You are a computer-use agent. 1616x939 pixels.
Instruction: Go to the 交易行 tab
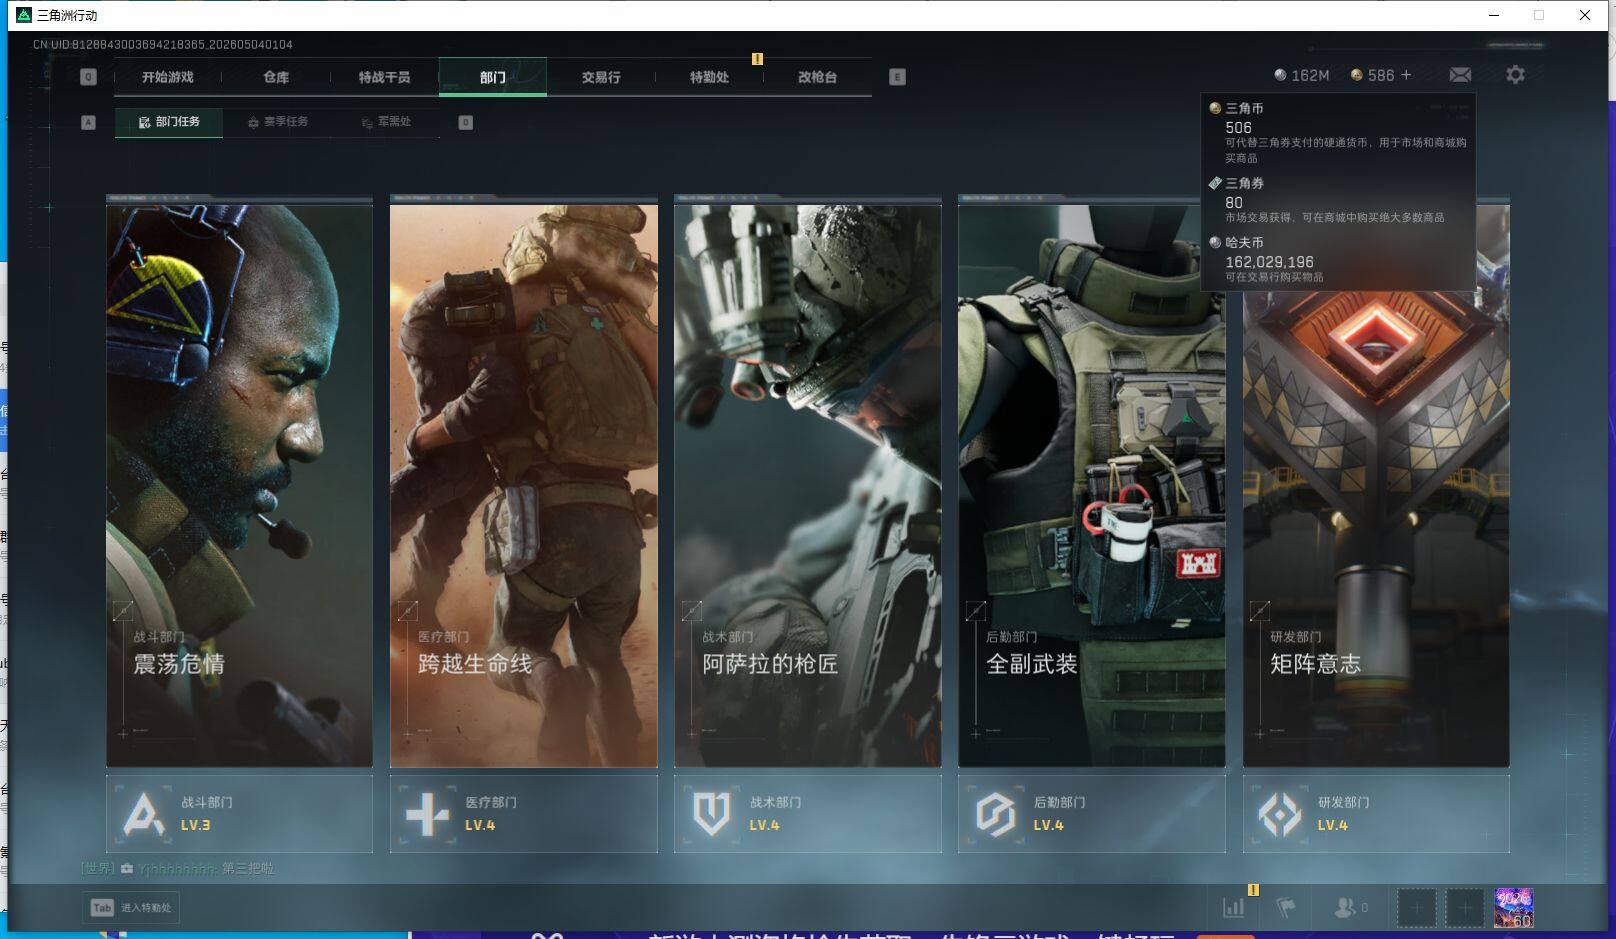pyautogui.click(x=601, y=77)
